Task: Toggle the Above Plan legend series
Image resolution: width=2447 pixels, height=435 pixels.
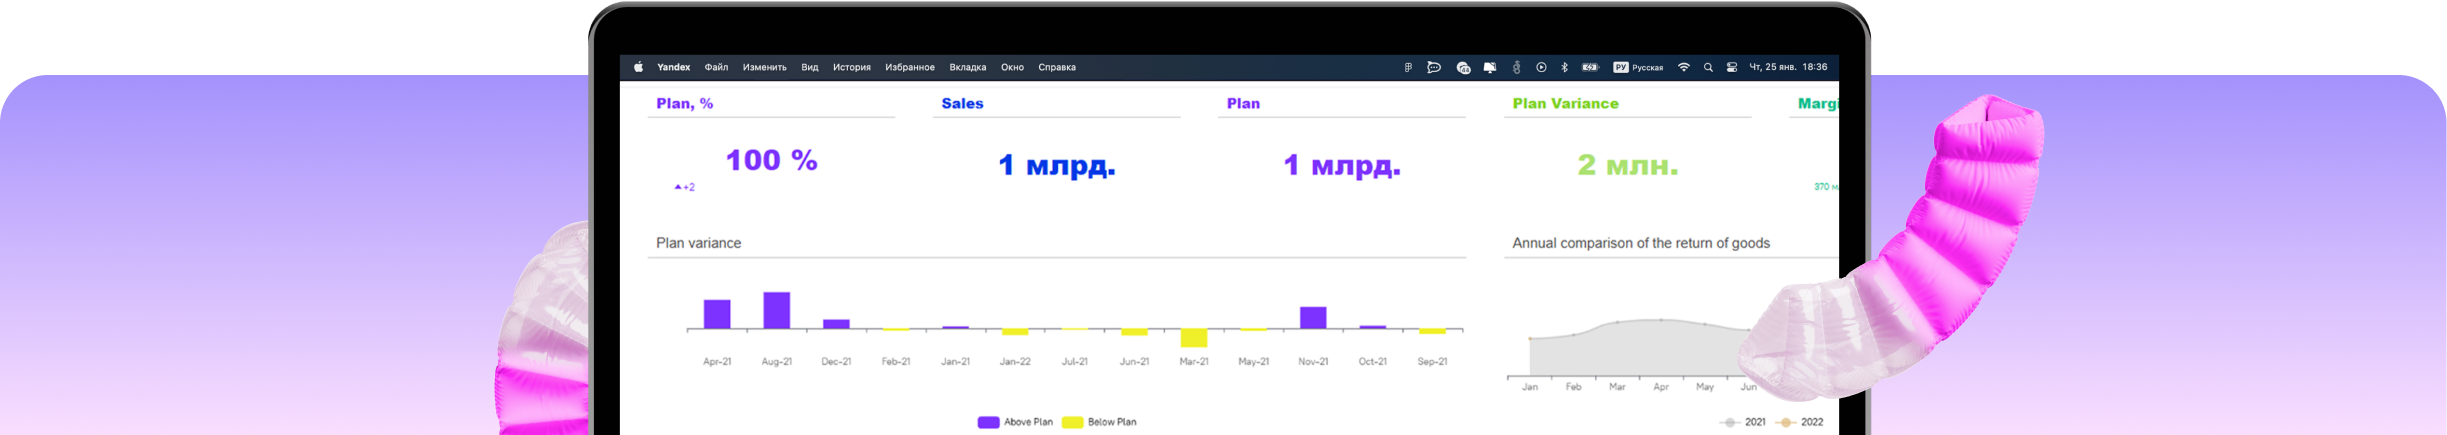Action: click(x=1015, y=422)
